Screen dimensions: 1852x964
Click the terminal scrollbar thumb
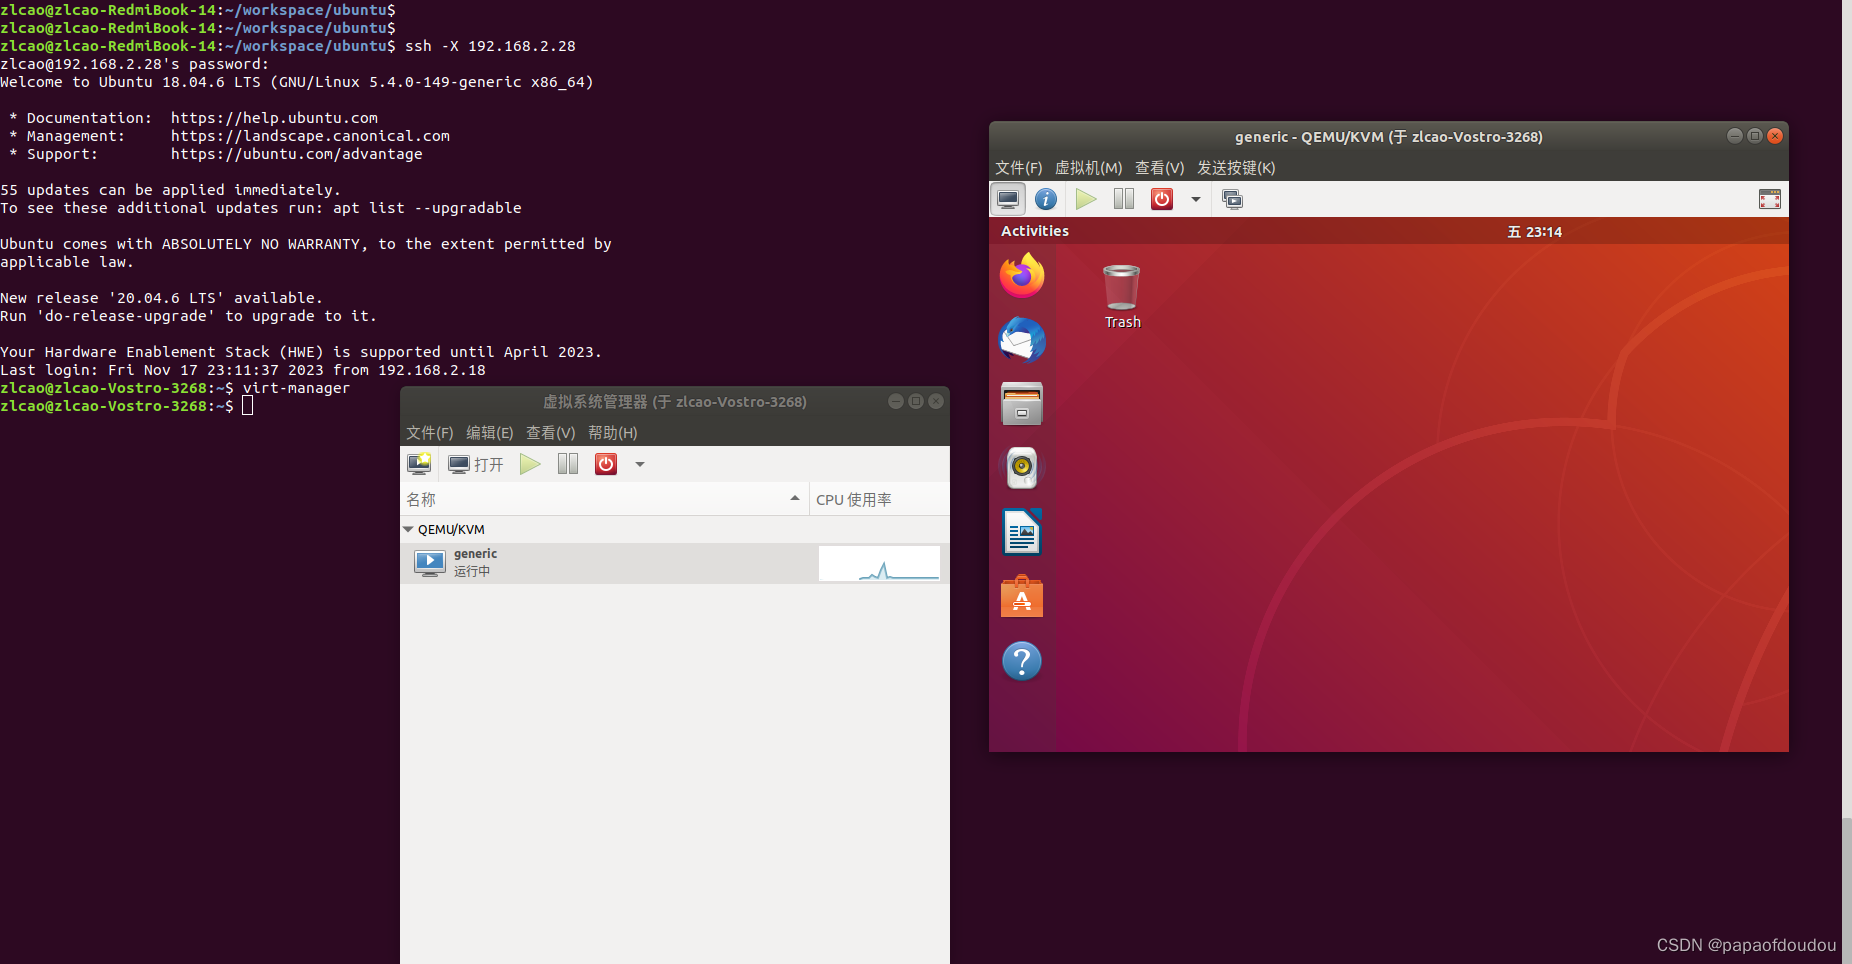tap(1847, 891)
